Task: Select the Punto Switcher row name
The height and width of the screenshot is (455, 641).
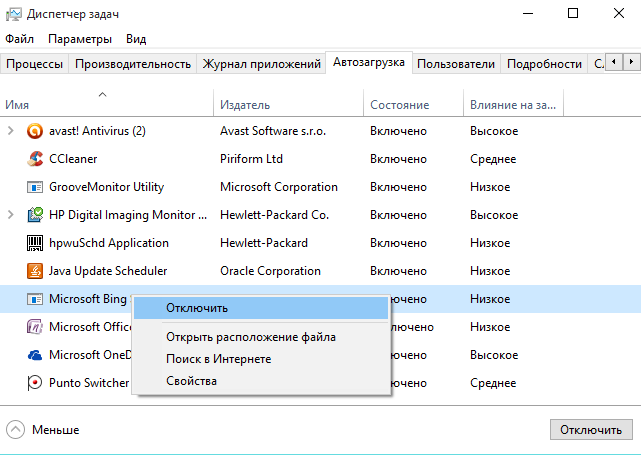Action: point(89,383)
